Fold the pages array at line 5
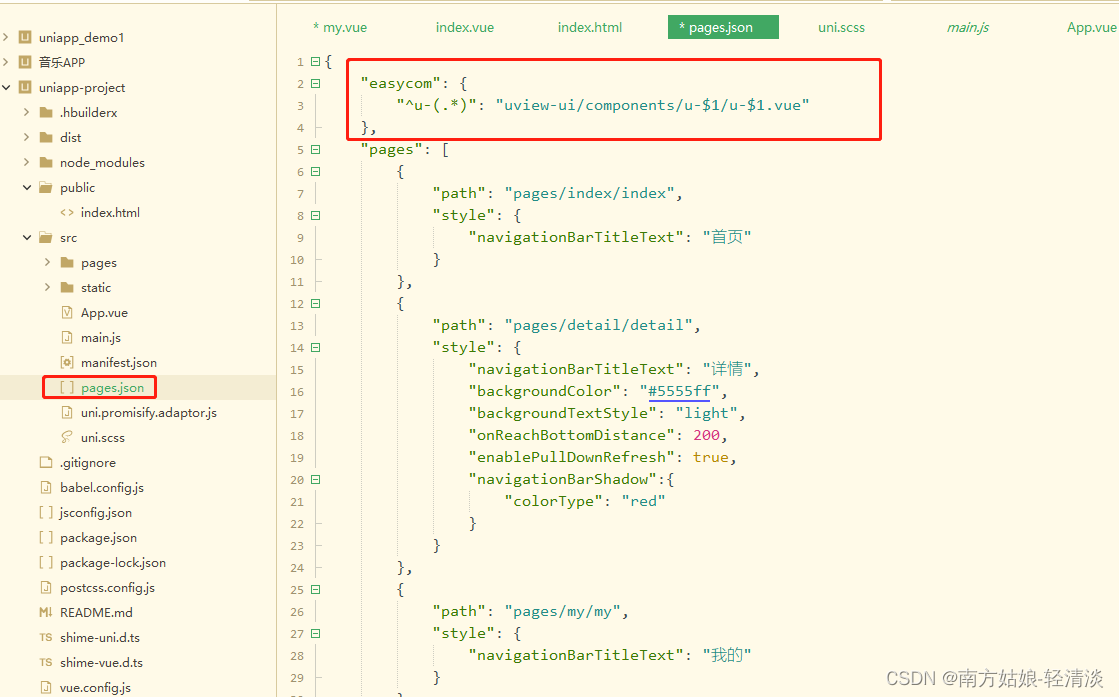Image resolution: width=1119 pixels, height=697 pixels. (x=315, y=150)
